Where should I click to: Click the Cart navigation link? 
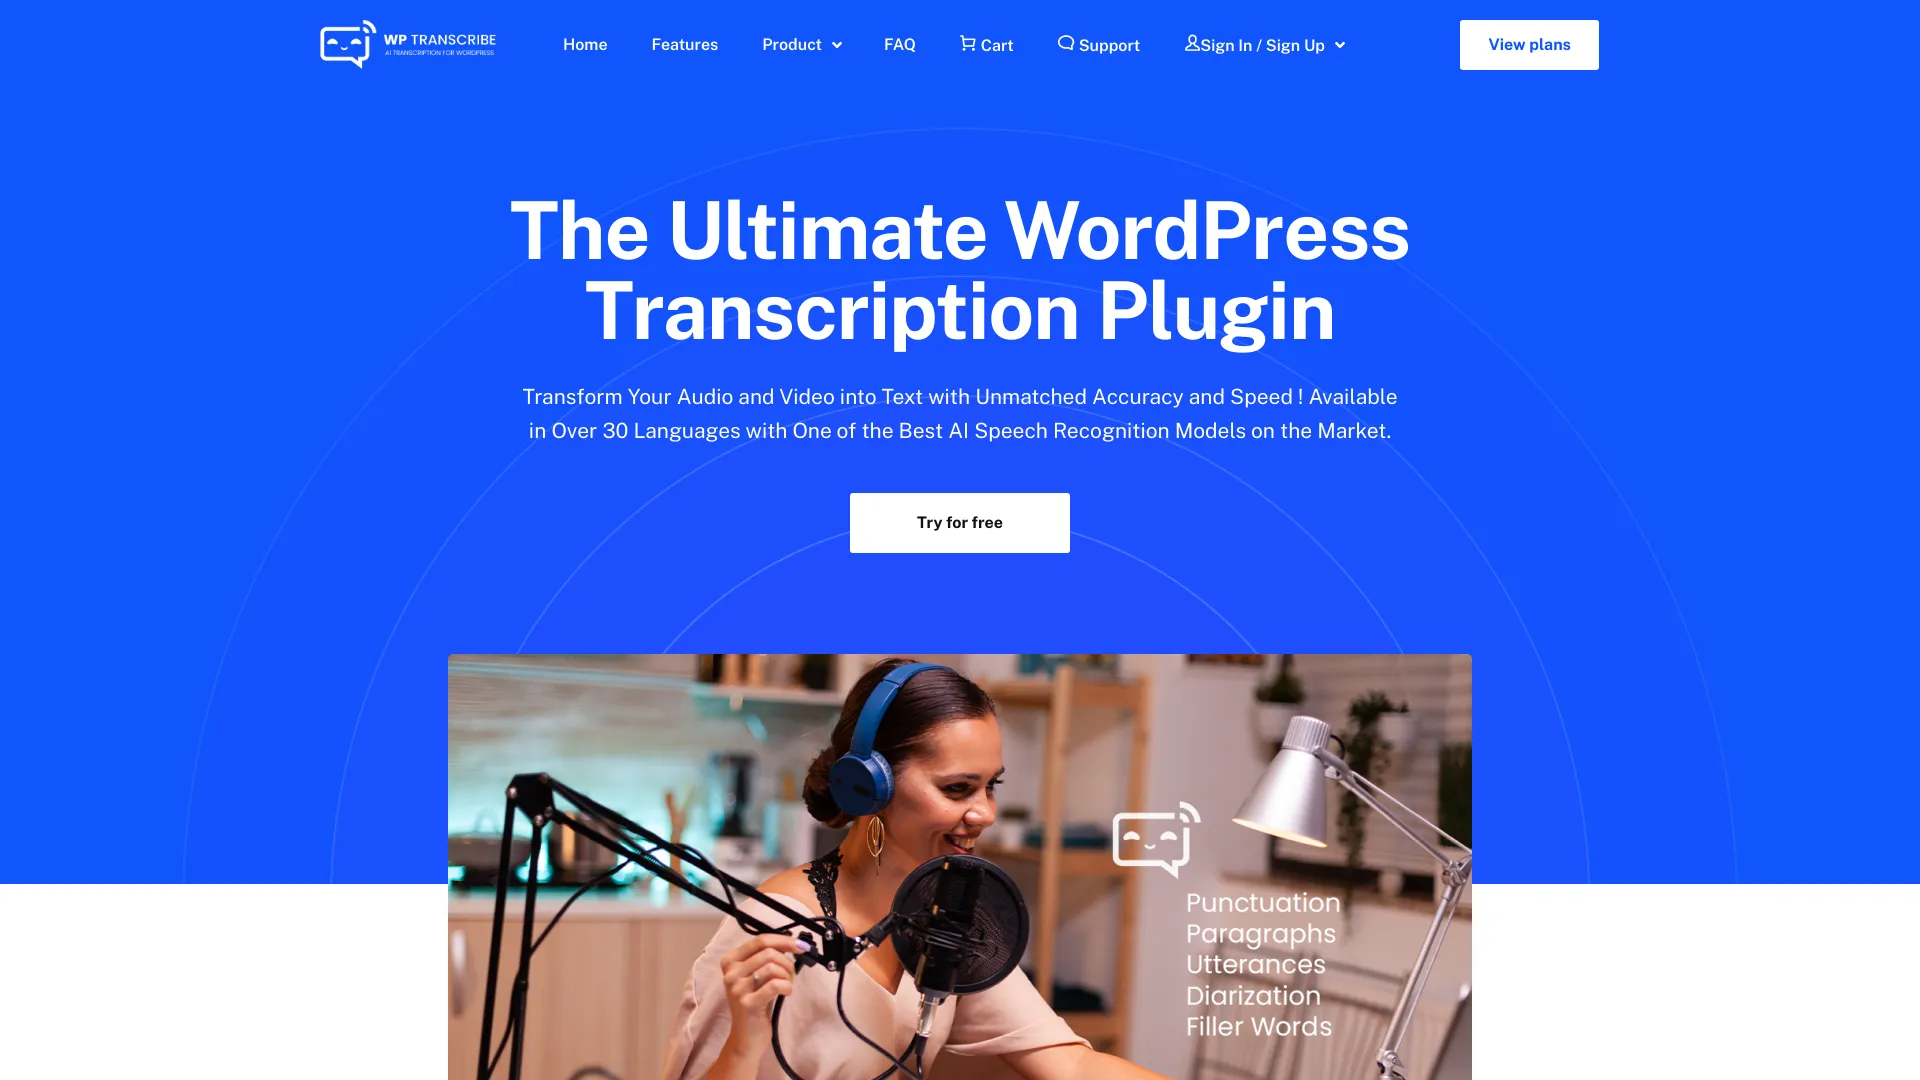[986, 45]
